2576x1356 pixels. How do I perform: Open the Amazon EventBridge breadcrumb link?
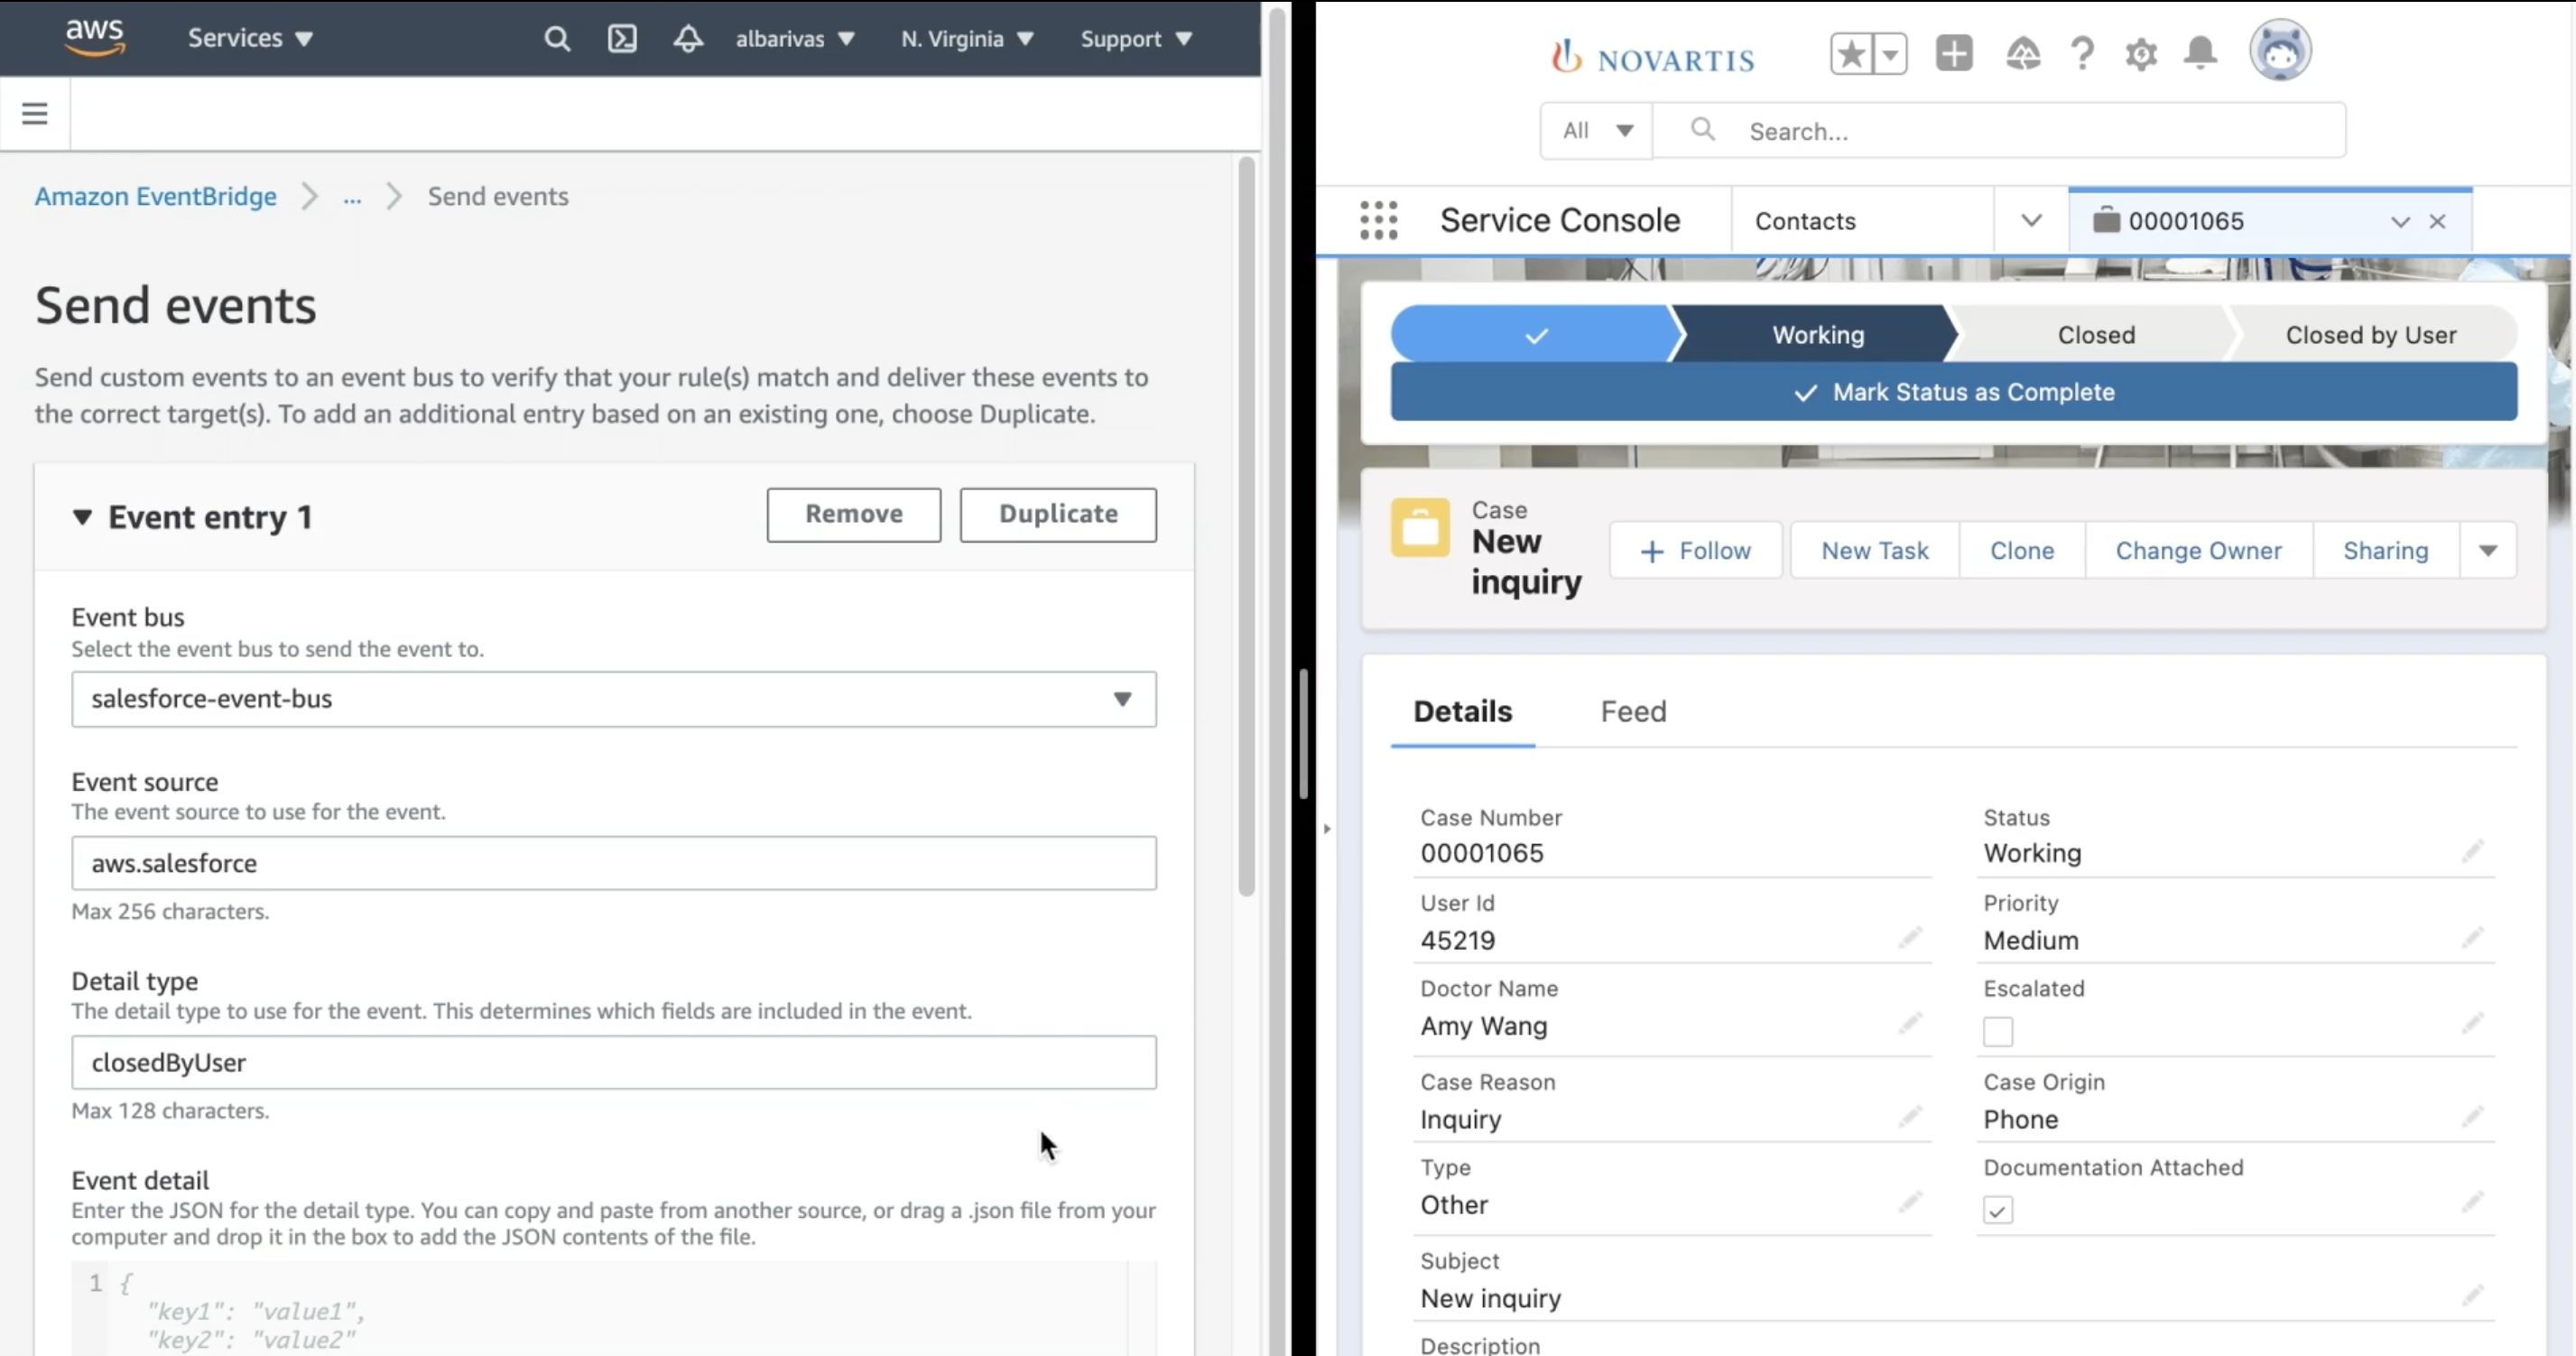pyautogui.click(x=156, y=196)
